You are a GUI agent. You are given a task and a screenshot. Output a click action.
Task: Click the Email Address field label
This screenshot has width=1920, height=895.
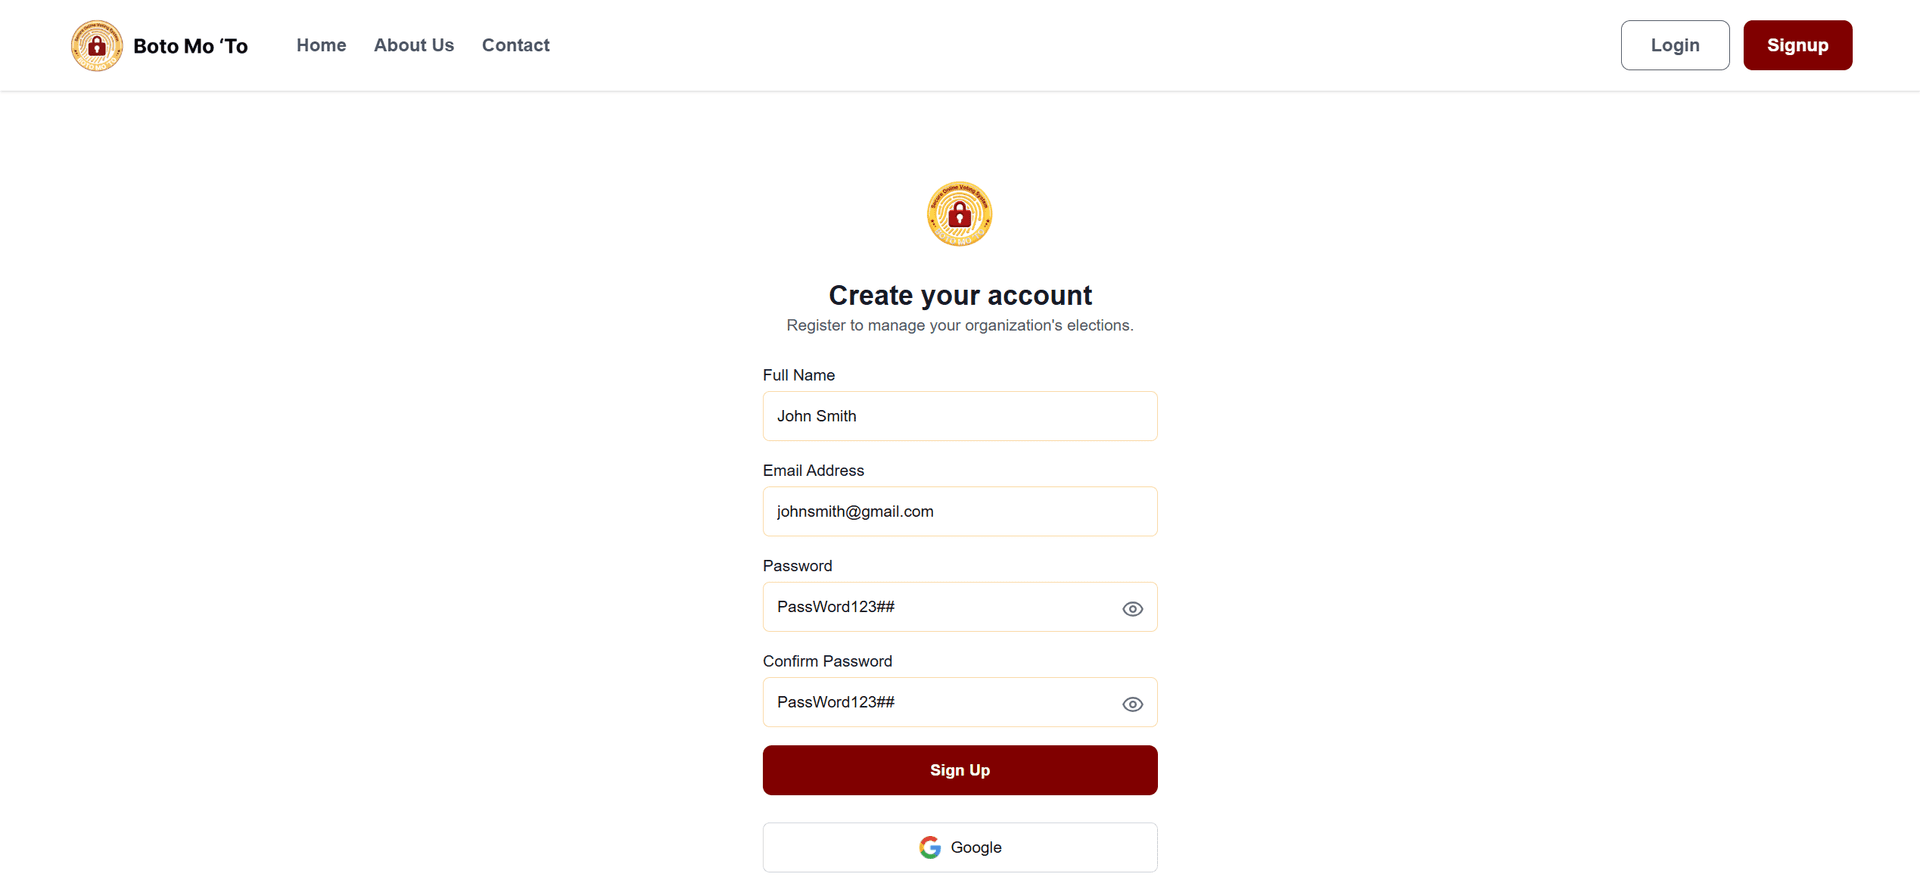[x=813, y=470]
